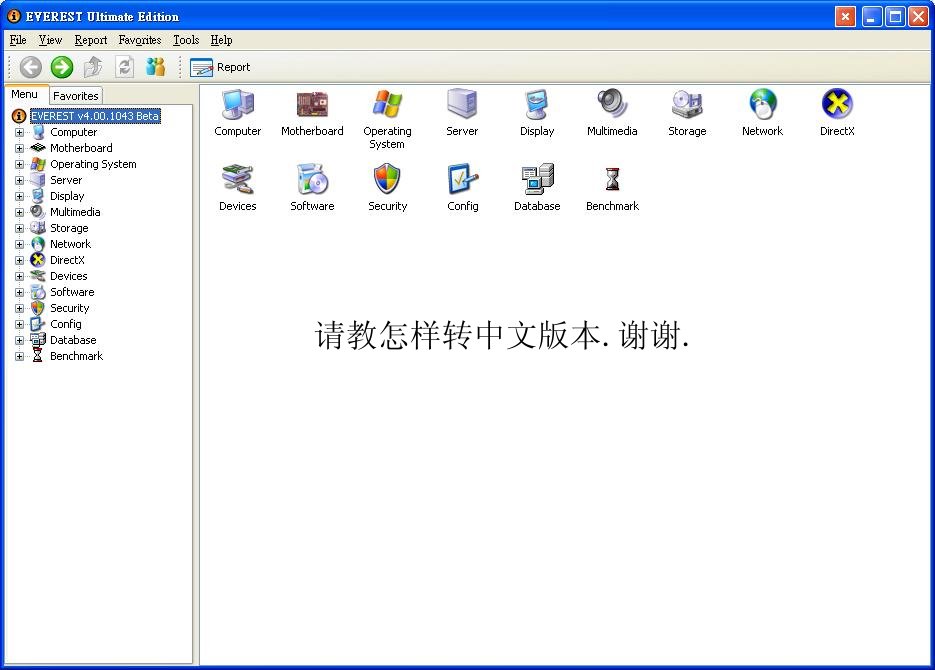Select Server in the tree
Image resolution: width=935 pixels, height=670 pixels.
[66, 180]
